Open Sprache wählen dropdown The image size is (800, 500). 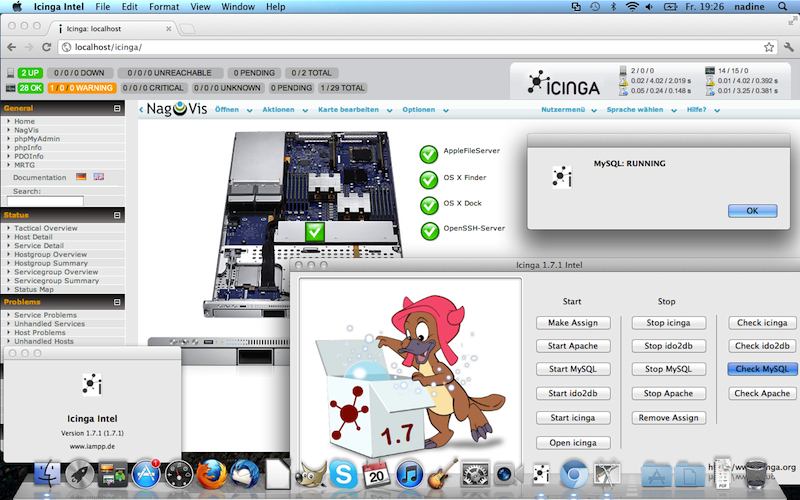(641, 110)
